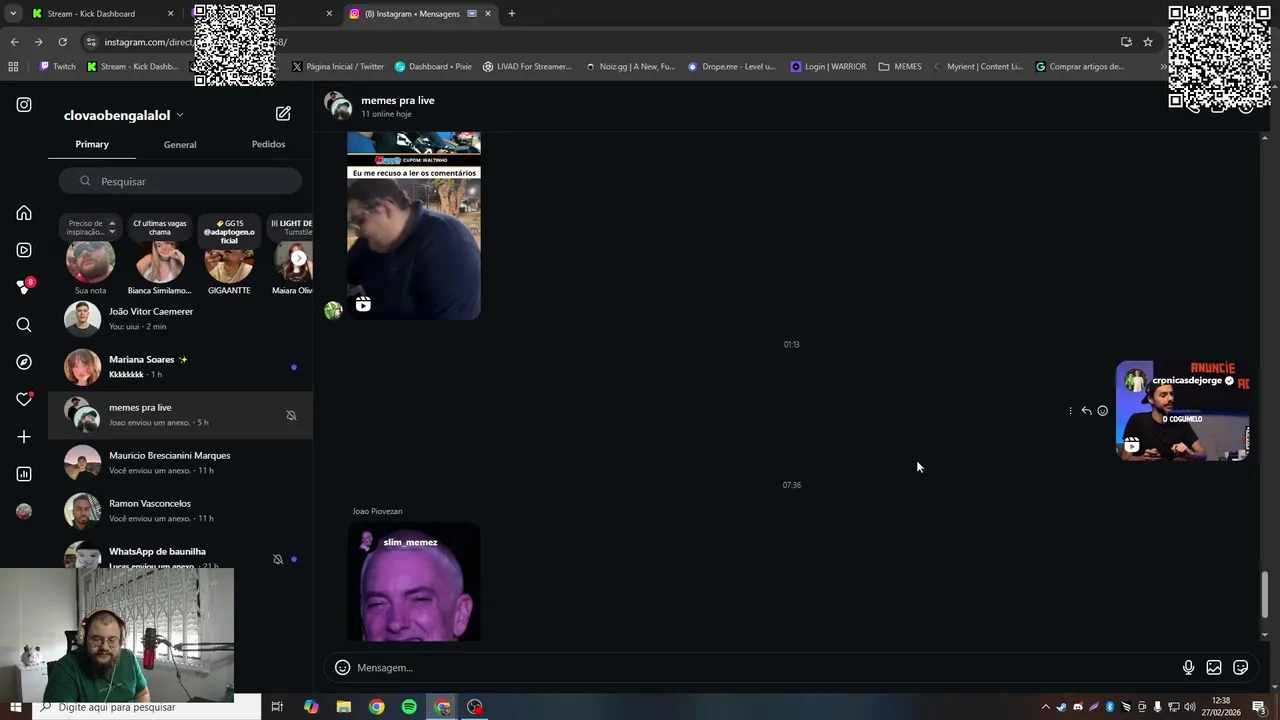Select the Instagram Mensagens browser tab

pyautogui.click(x=420, y=14)
